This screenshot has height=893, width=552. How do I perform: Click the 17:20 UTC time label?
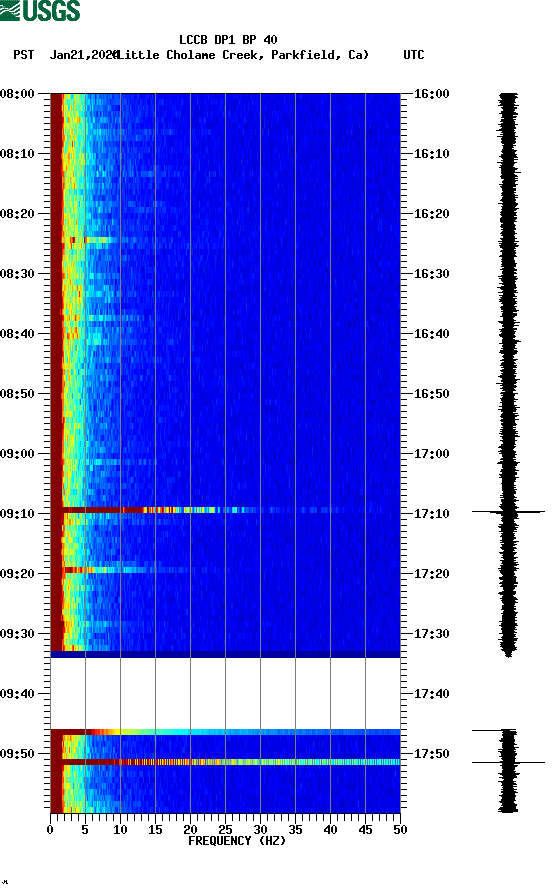[x=431, y=574]
